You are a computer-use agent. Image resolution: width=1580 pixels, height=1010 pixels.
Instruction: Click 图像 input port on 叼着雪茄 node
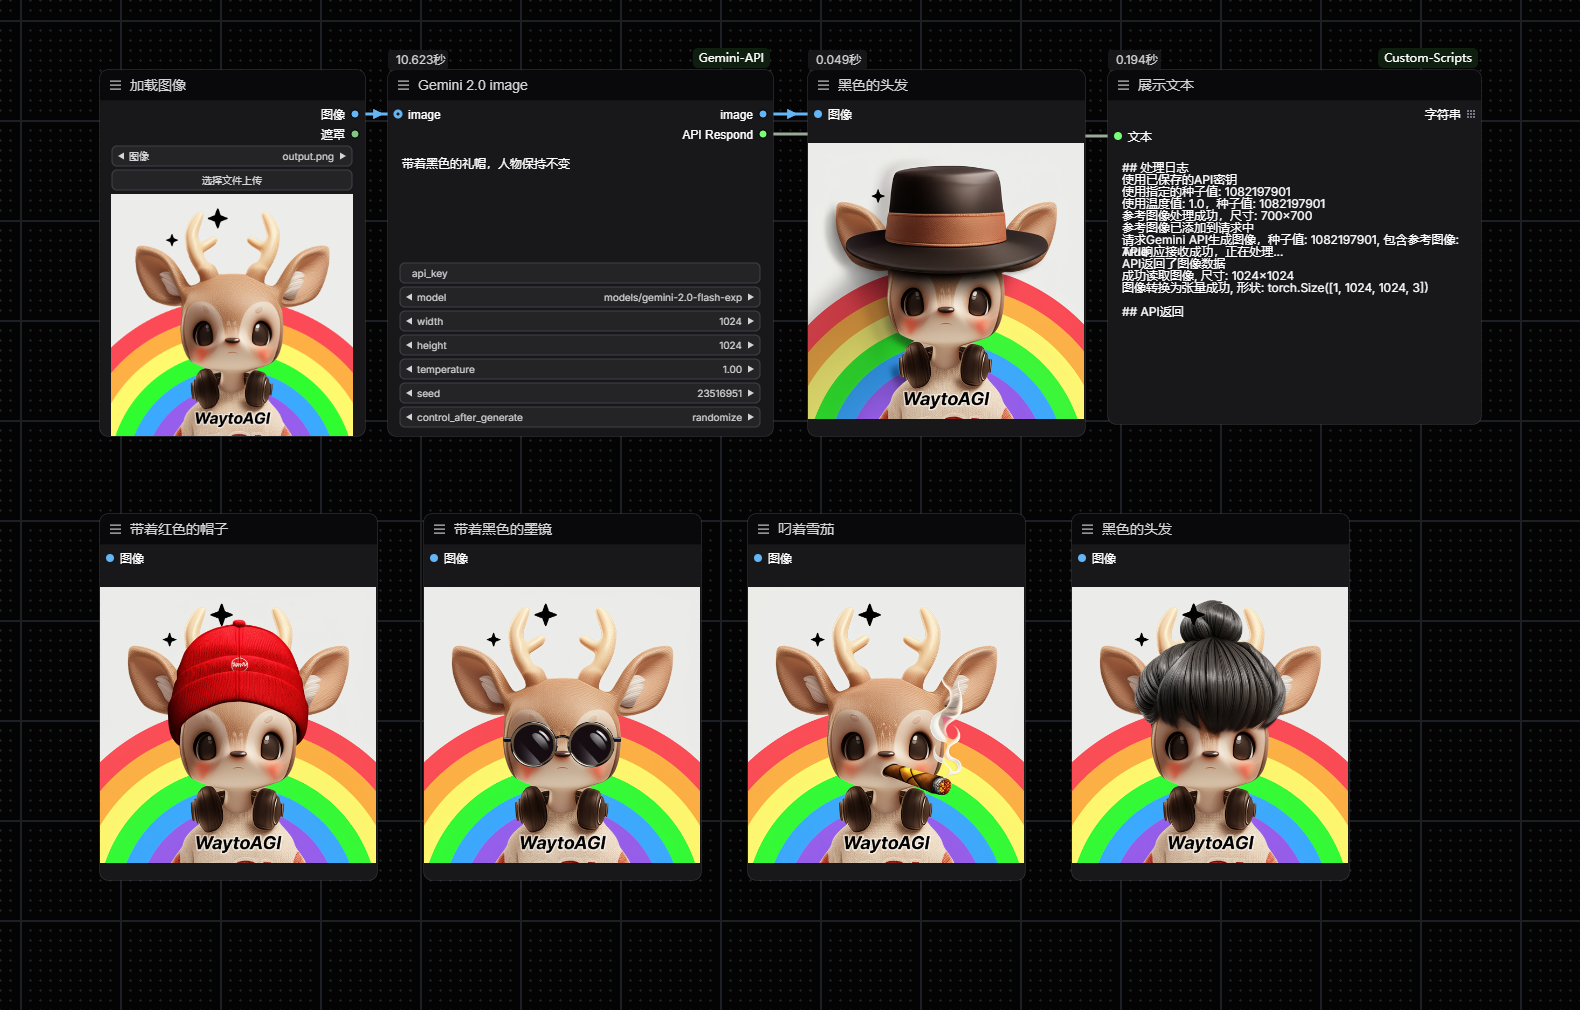click(x=758, y=558)
